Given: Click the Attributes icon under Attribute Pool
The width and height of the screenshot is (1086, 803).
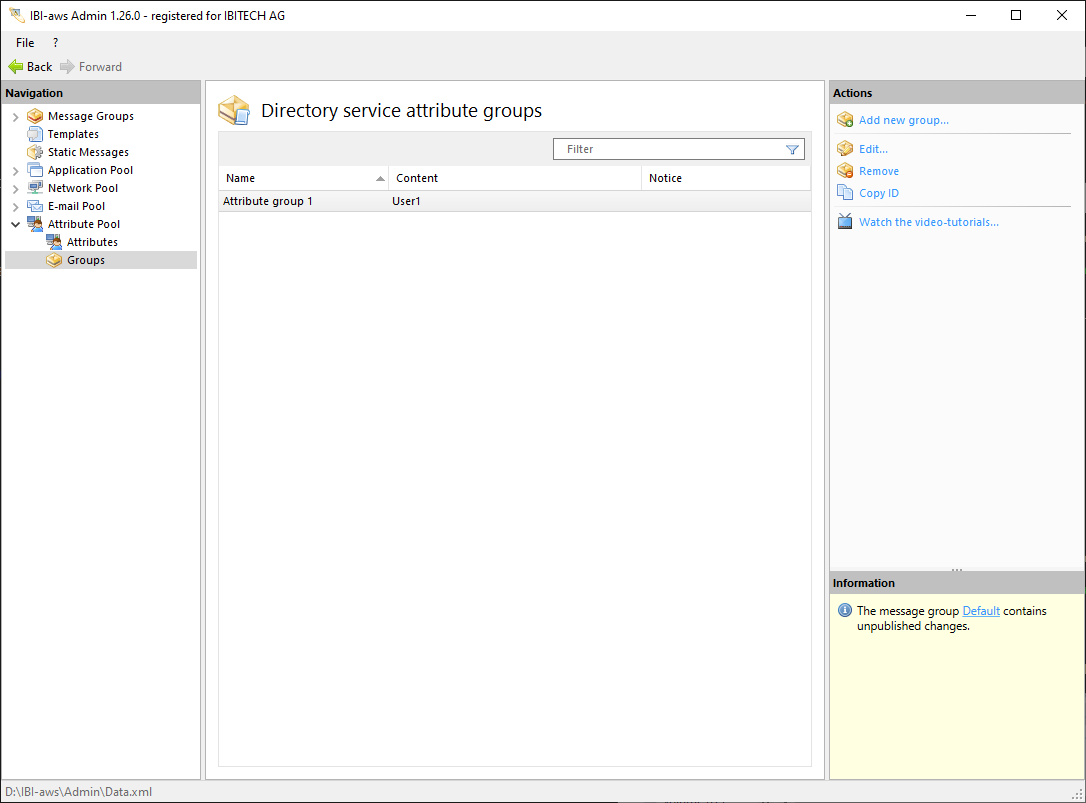Looking at the screenshot, I should coord(54,242).
